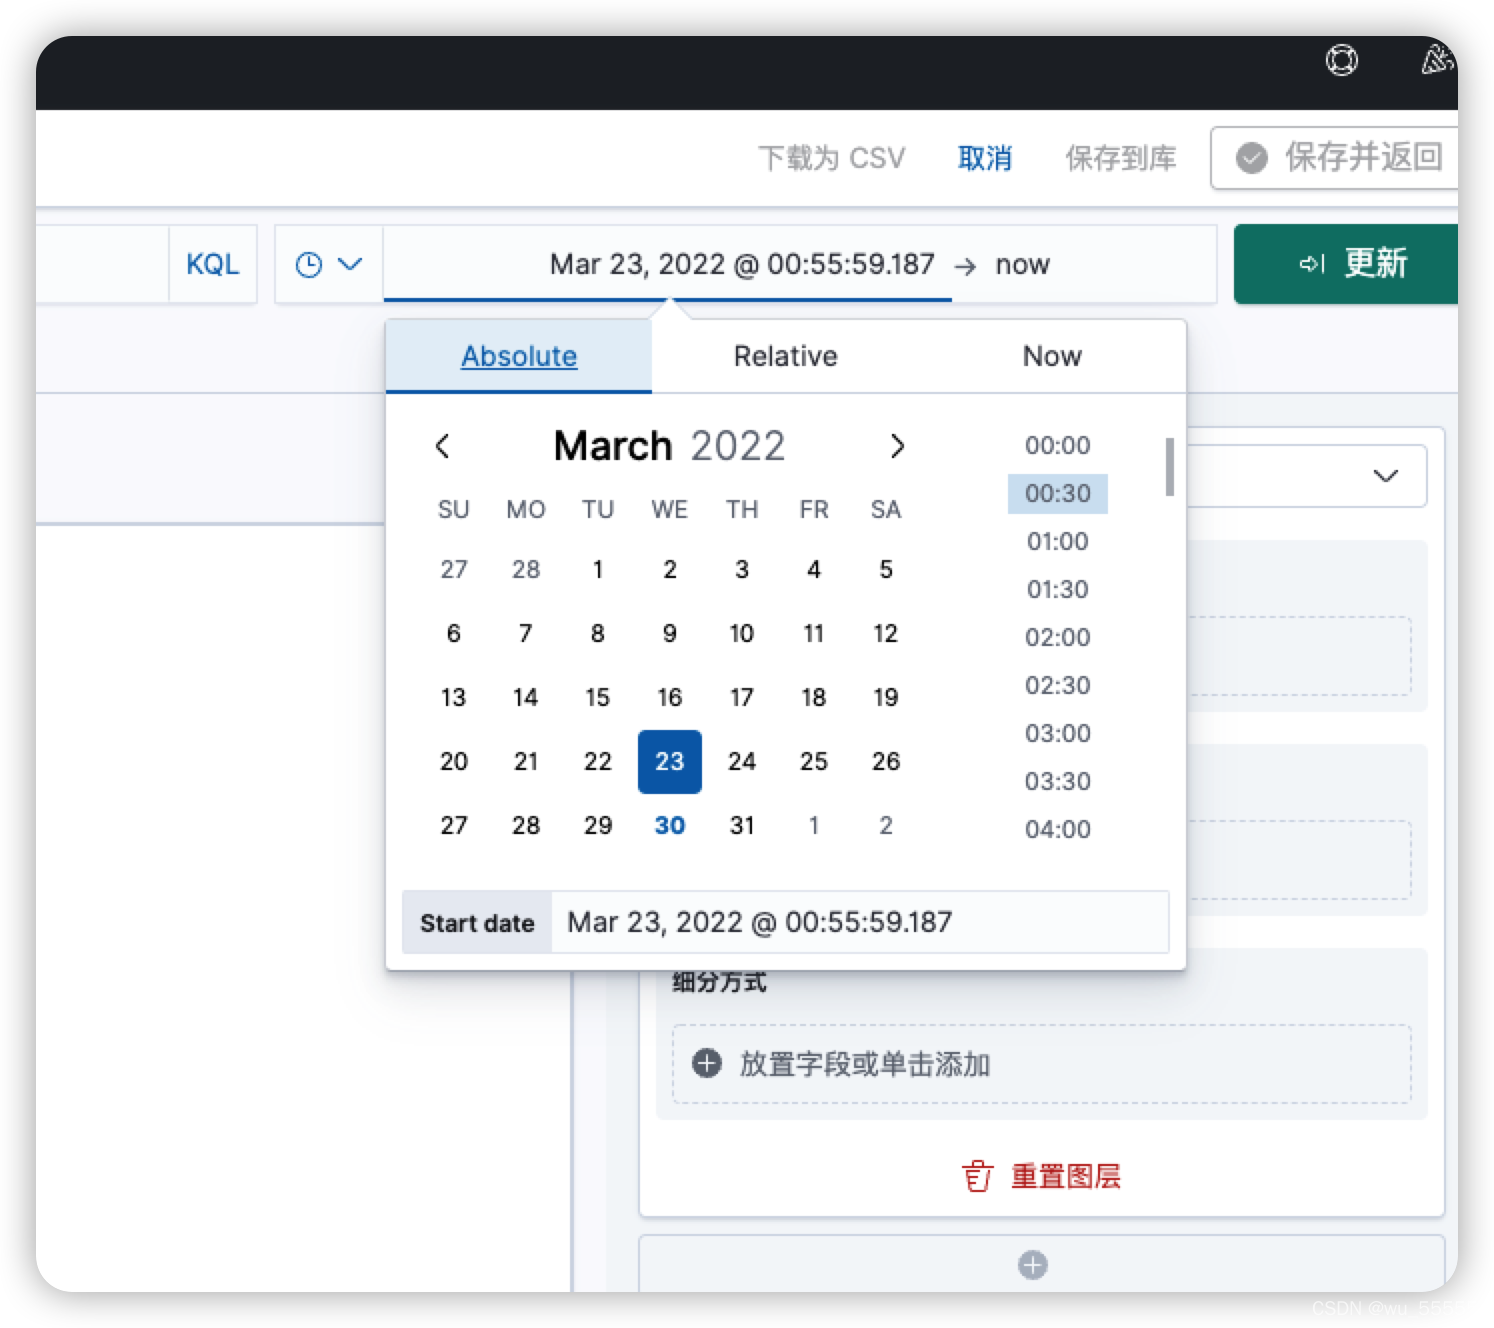Select March 26 on the calendar
This screenshot has height=1328, width=1494.
click(886, 762)
